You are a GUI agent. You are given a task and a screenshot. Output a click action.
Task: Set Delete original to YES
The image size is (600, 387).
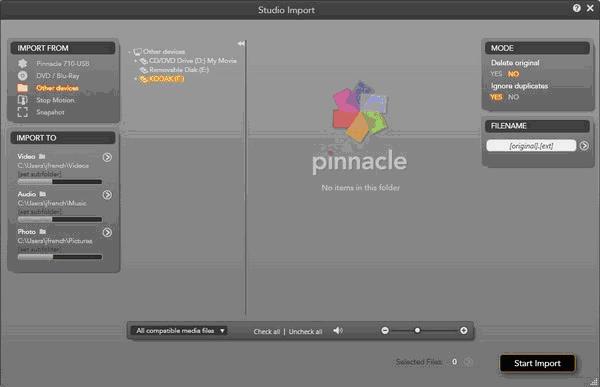[x=496, y=74]
